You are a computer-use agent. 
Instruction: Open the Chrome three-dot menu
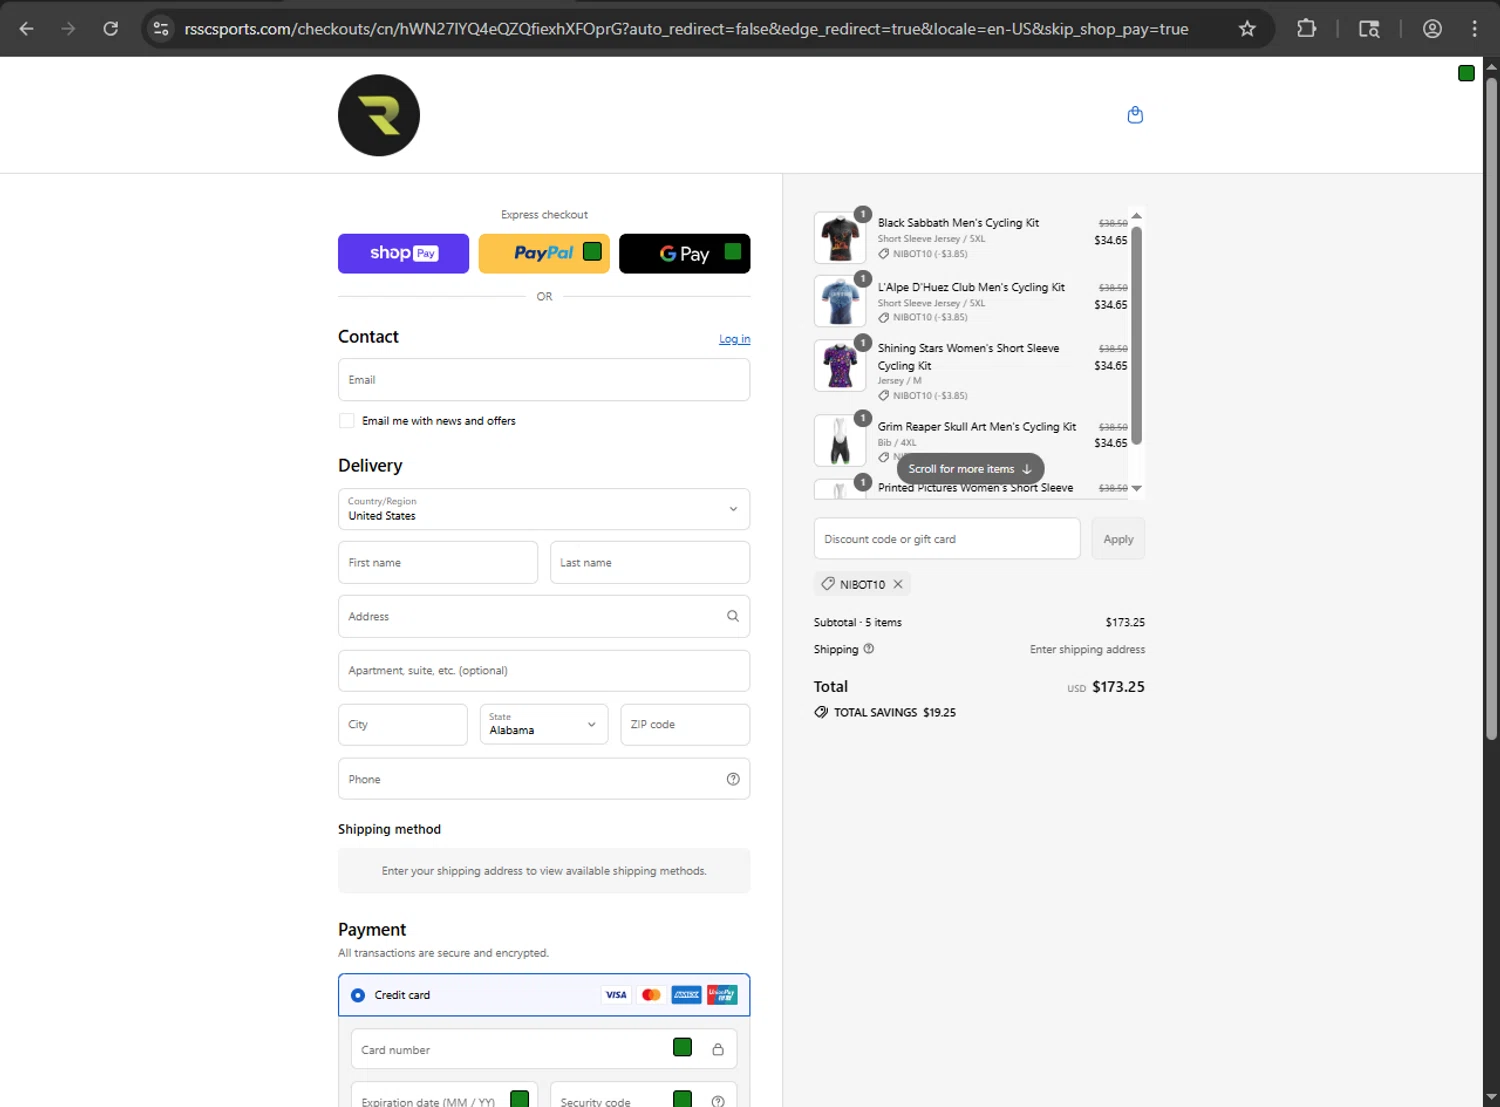click(x=1474, y=29)
